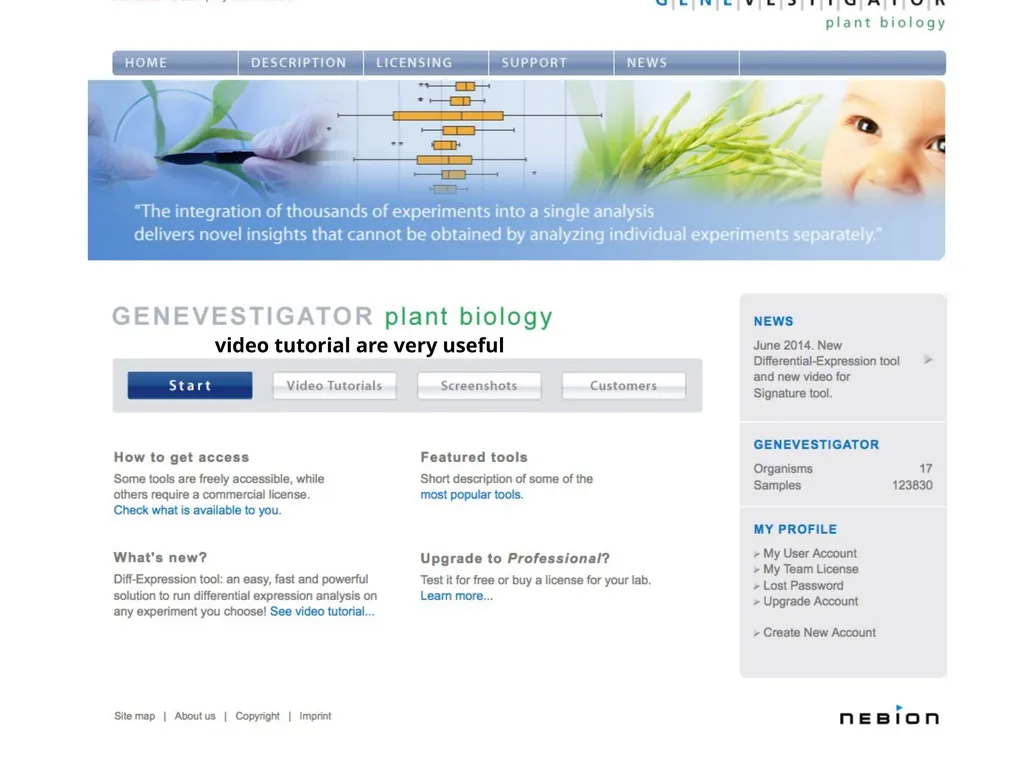Click the 'Upgrade to Professional?' heading
The width and height of the screenshot is (1024, 767).
515,559
